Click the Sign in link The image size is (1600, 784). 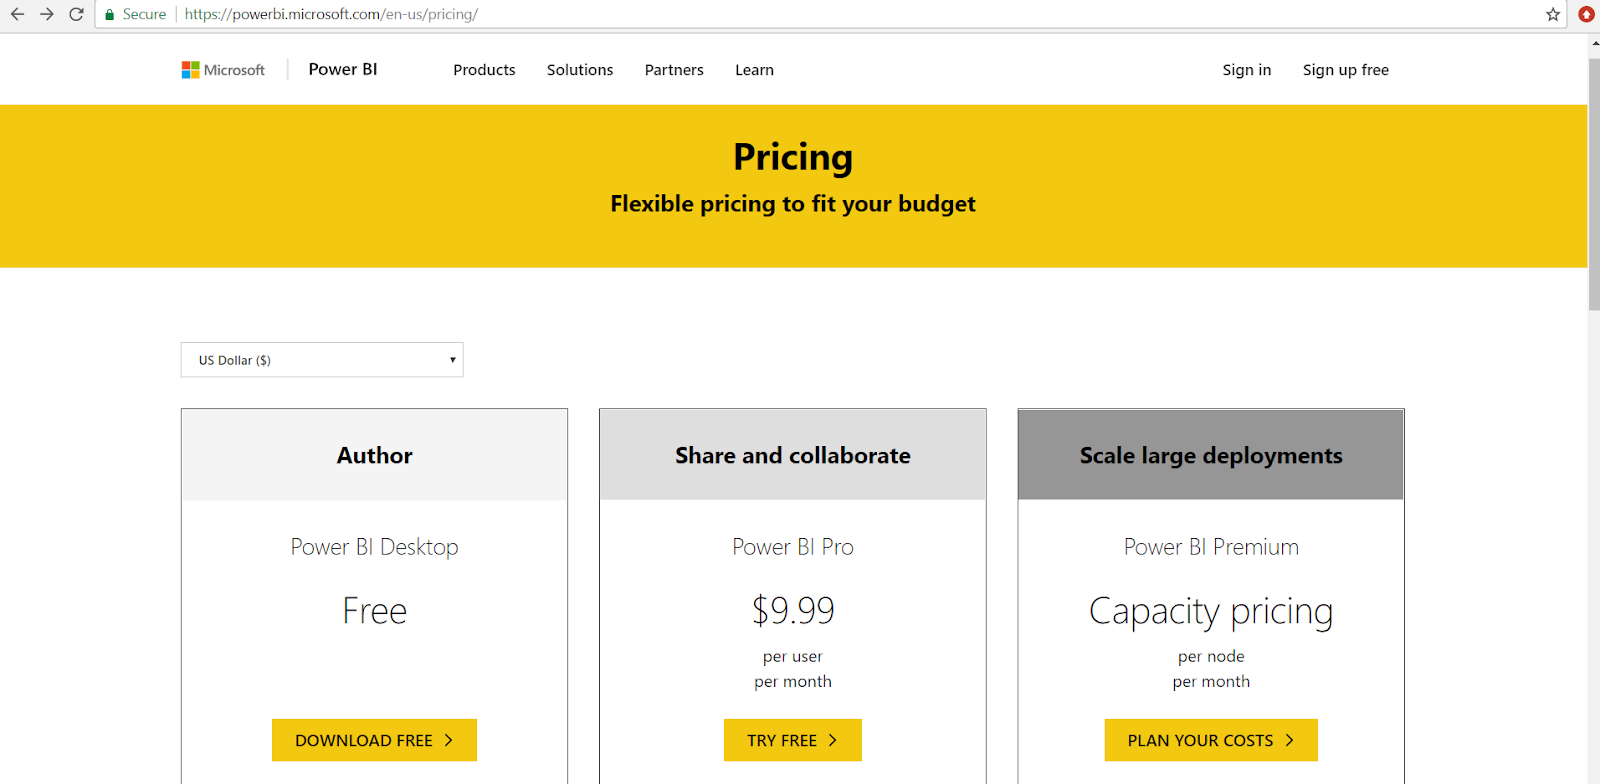pyautogui.click(x=1246, y=70)
